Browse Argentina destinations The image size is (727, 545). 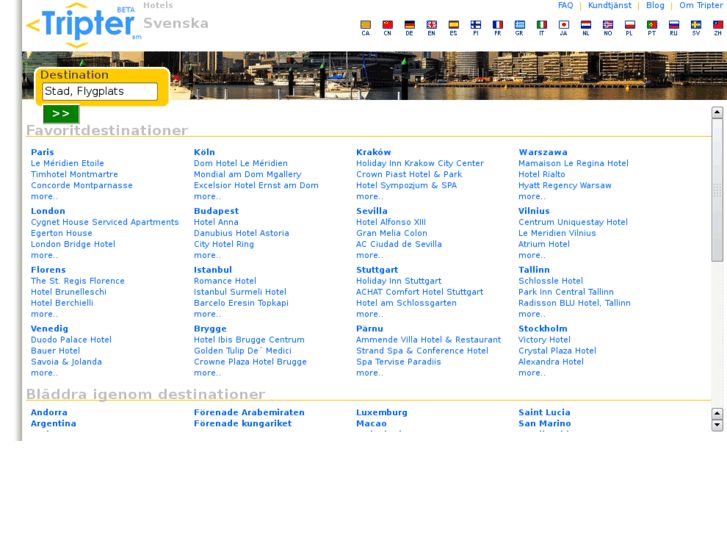coord(53,424)
